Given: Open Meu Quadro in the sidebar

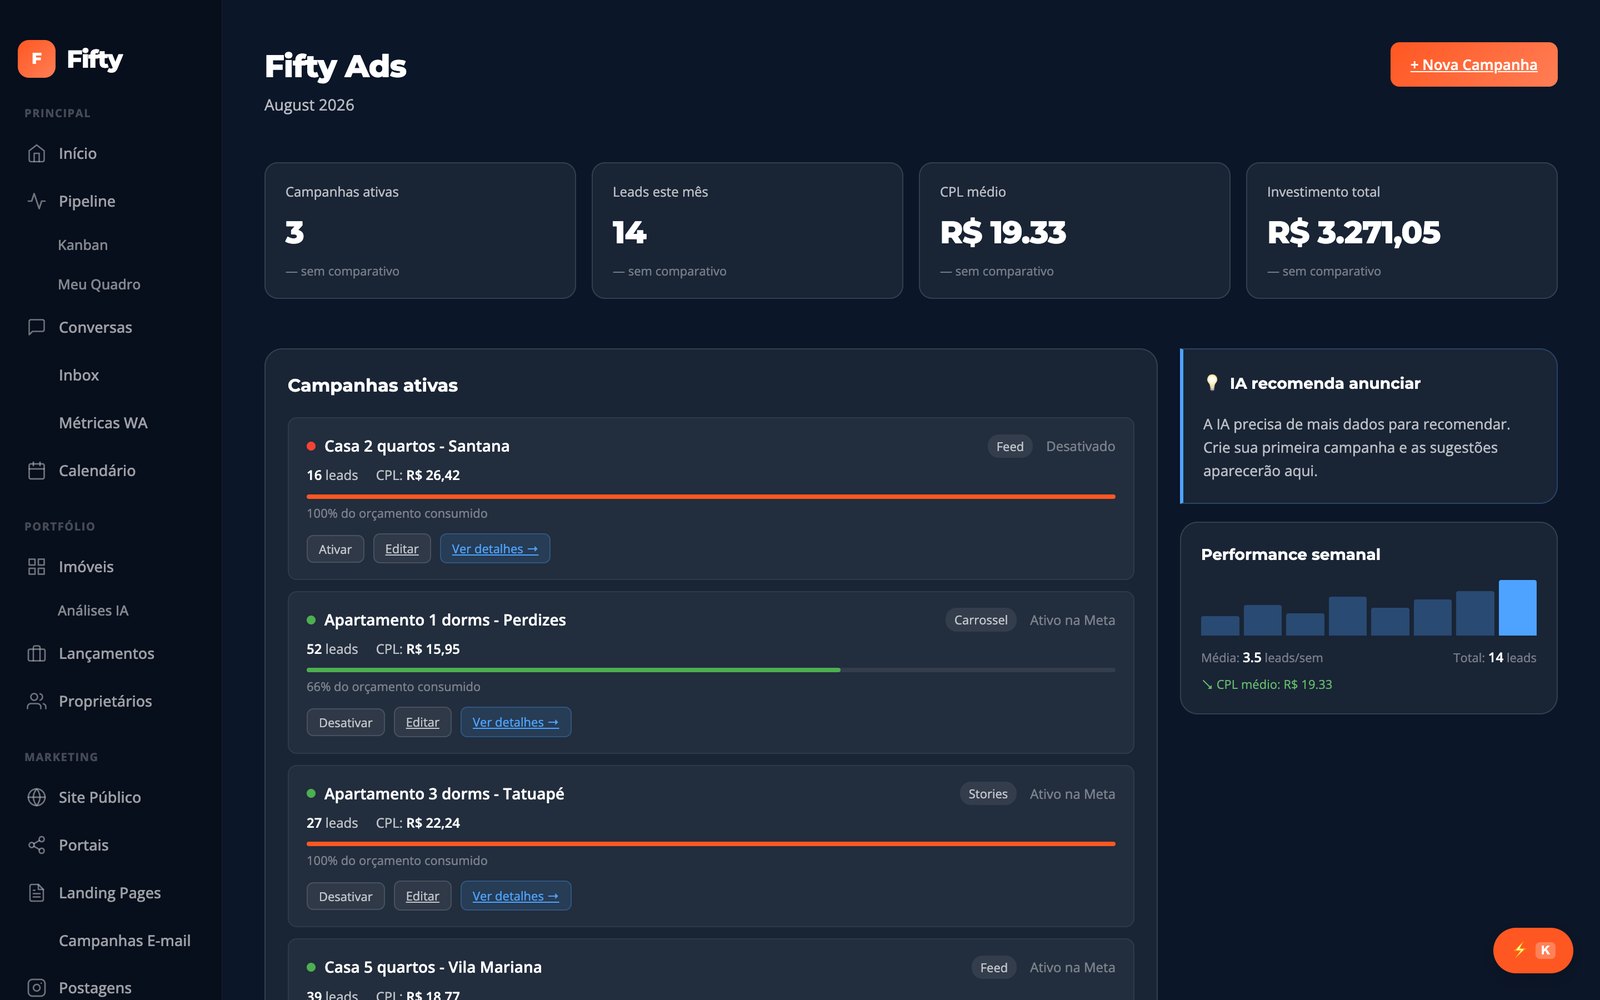Looking at the screenshot, I should point(99,284).
